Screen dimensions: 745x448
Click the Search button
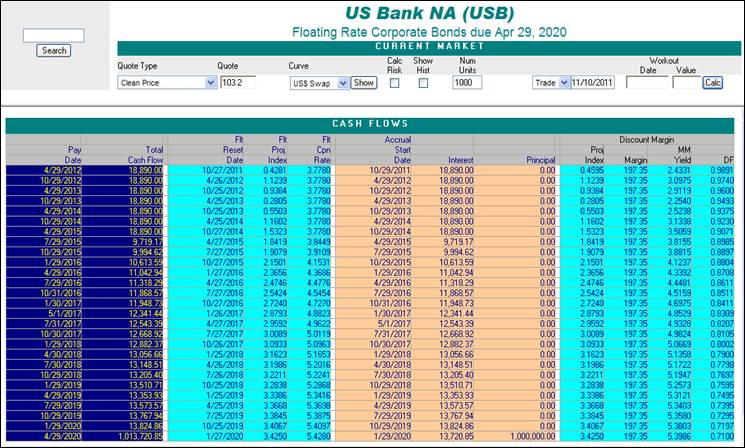click(x=54, y=50)
